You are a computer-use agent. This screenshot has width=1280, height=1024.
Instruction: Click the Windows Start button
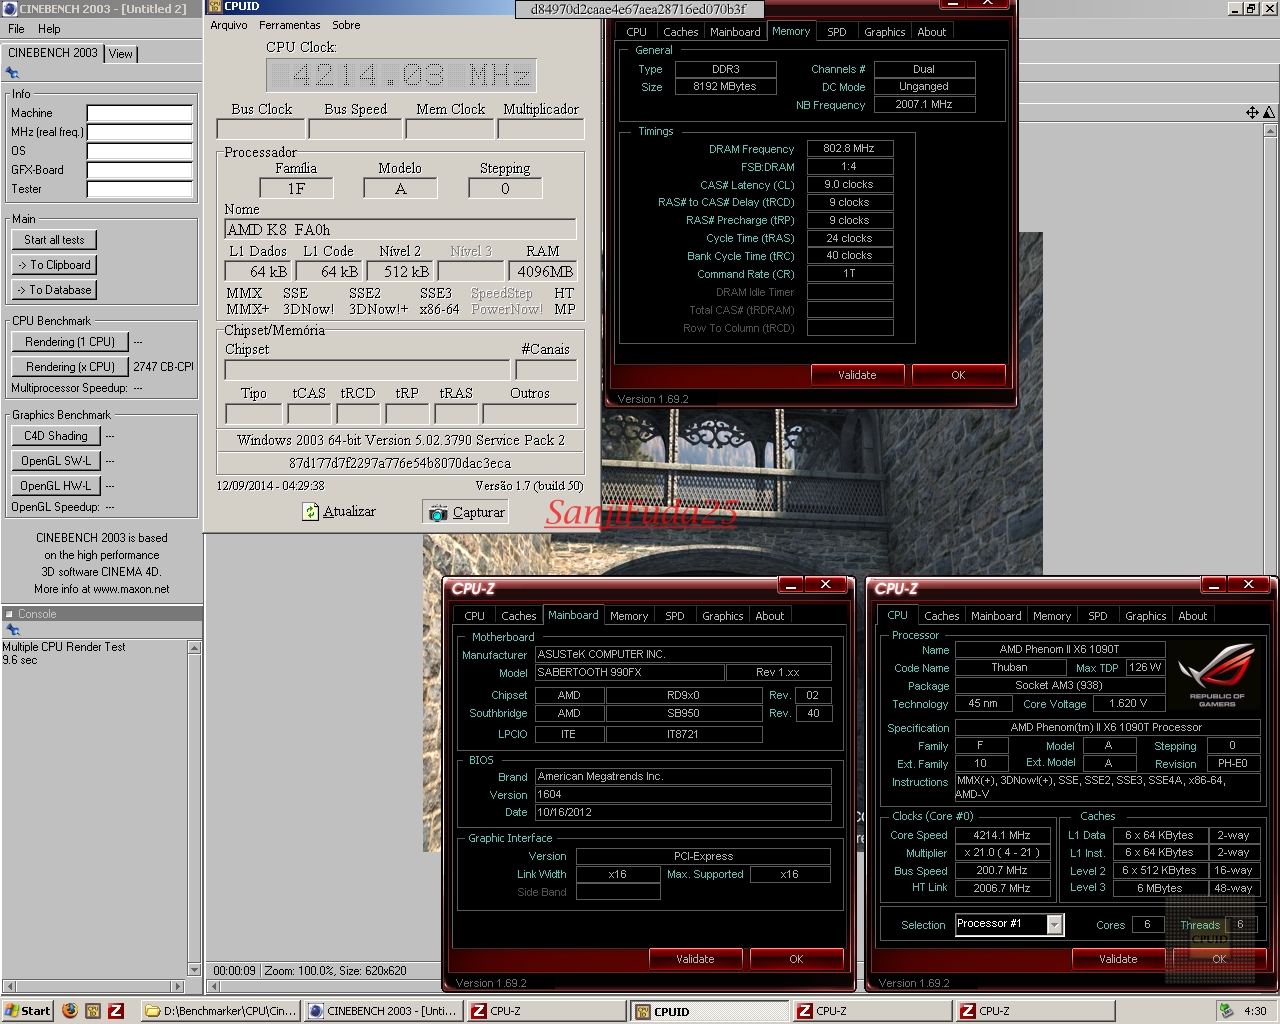click(x=28, y=1011)
